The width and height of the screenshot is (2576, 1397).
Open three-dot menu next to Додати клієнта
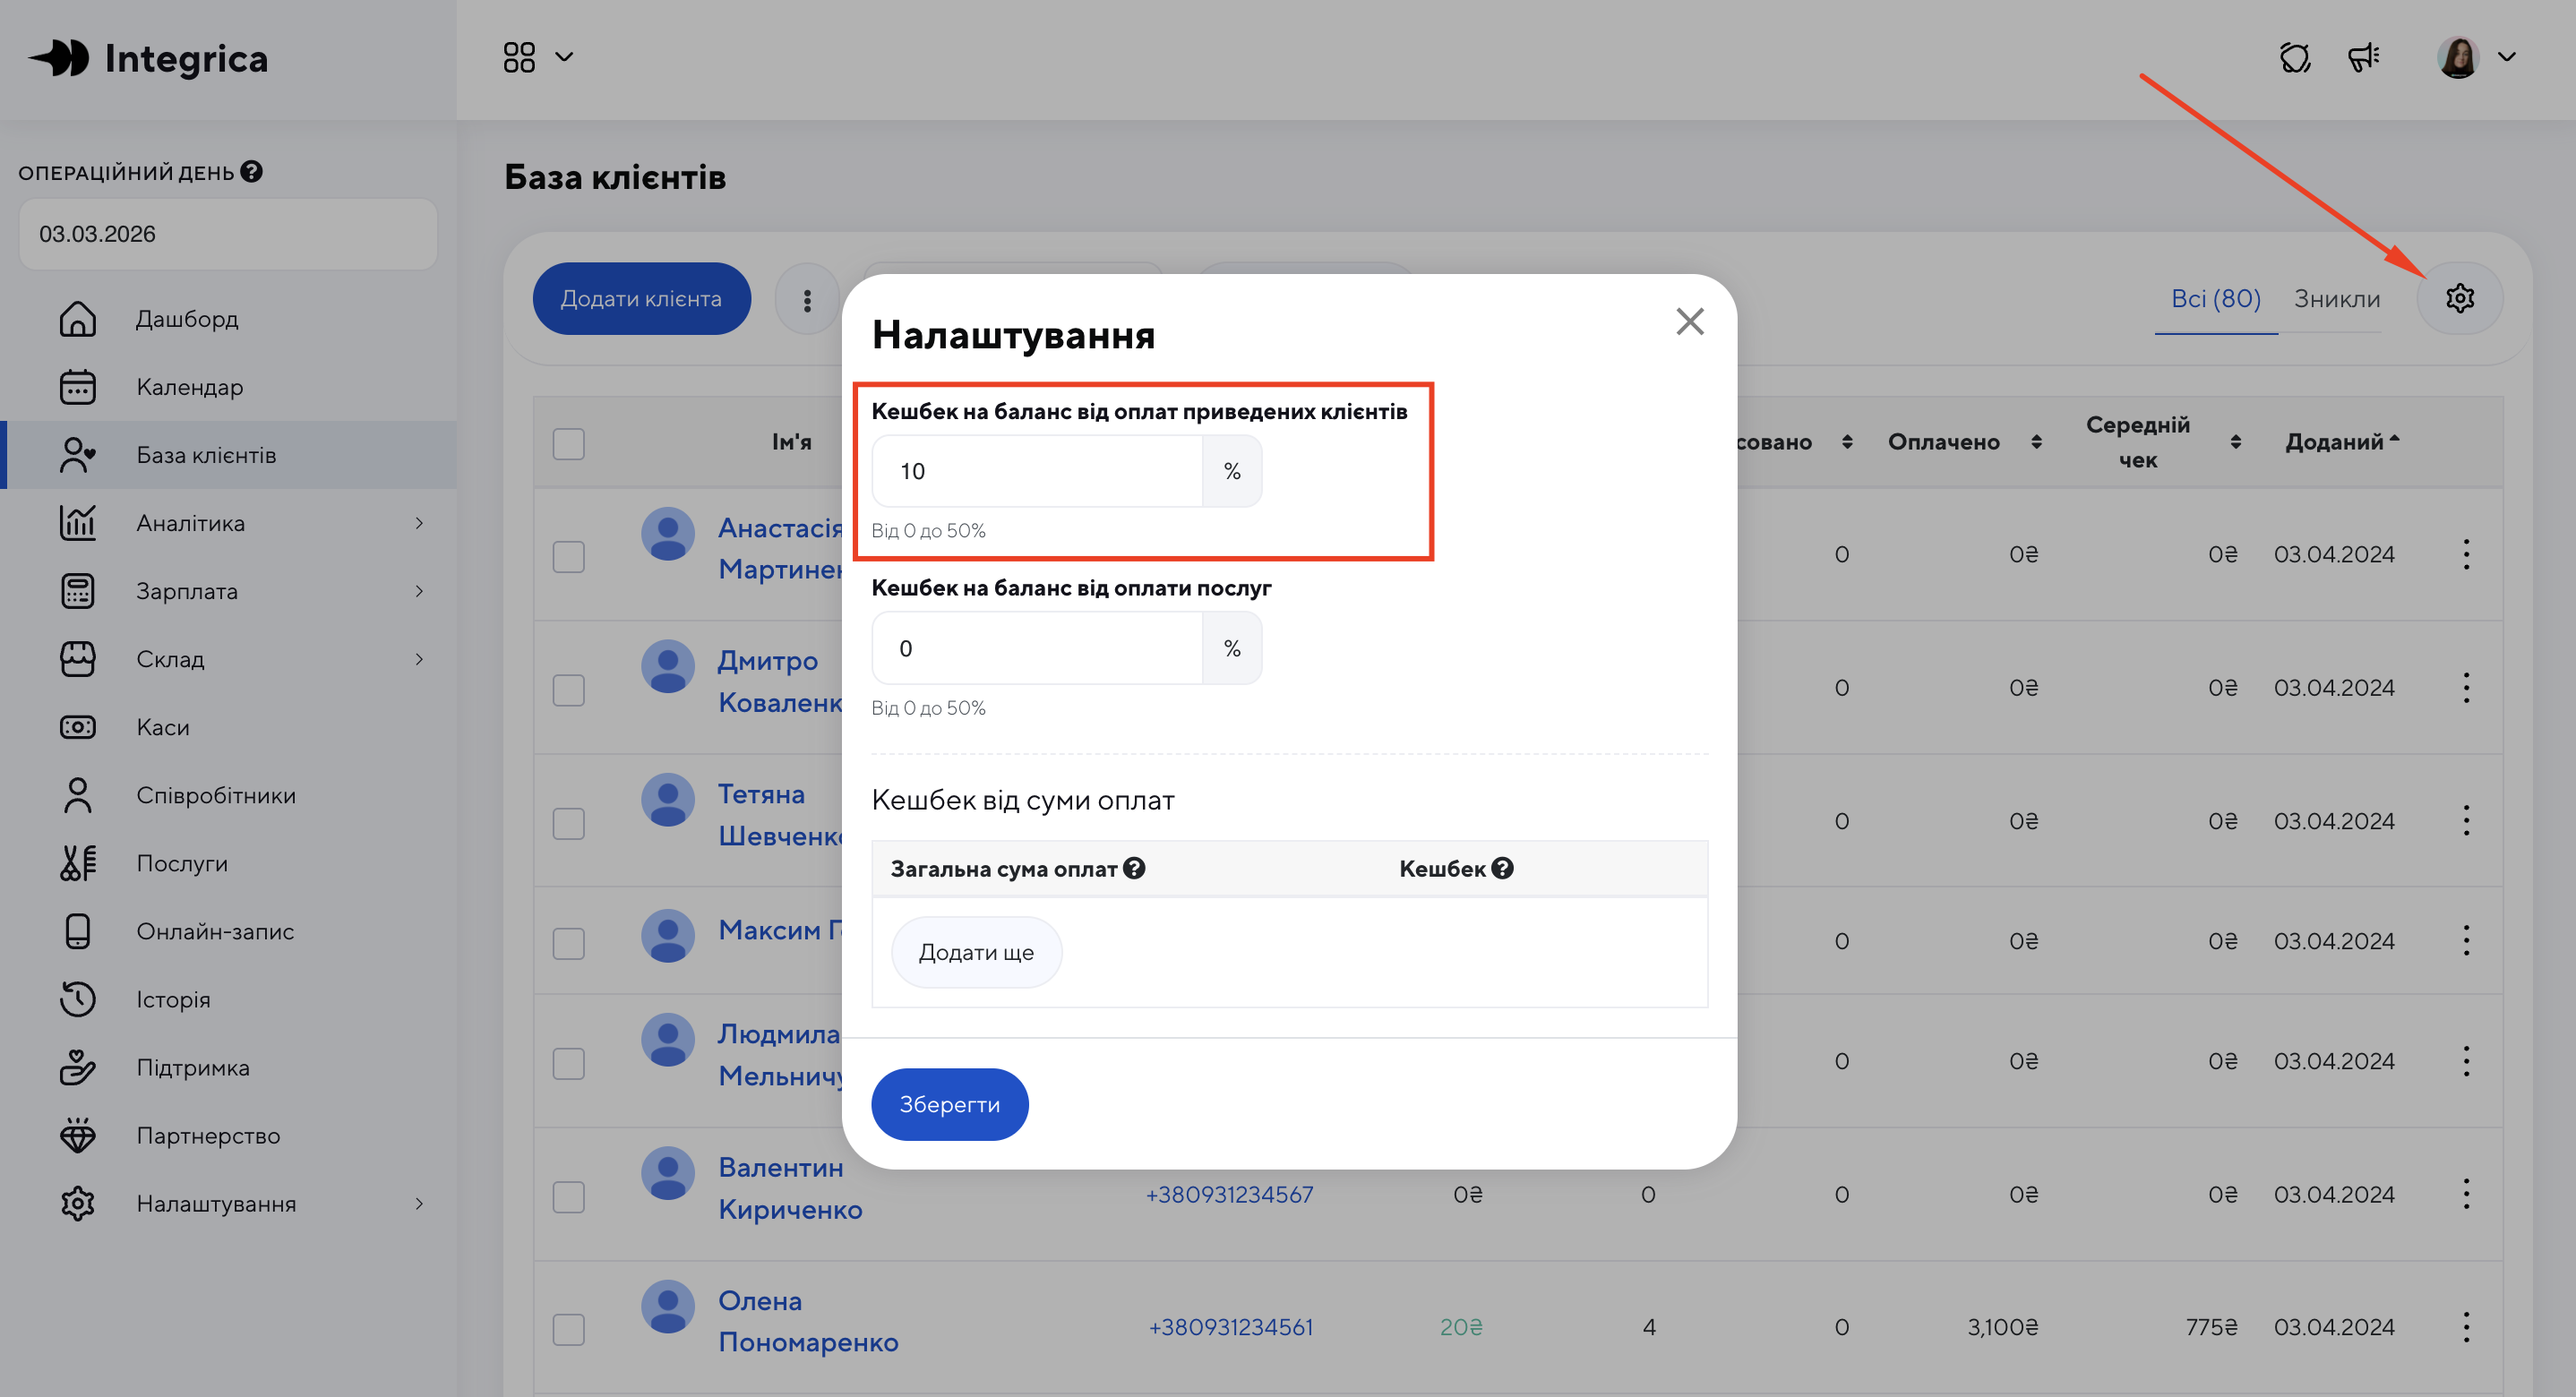point(807,299)
